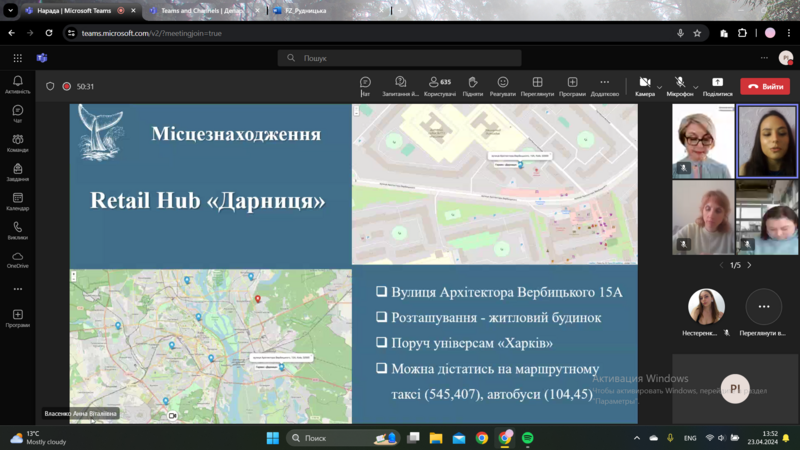
Task: Open meeting apps (Програми) in the toolbar
Action: pyautogui.click(x=572, y=86)
